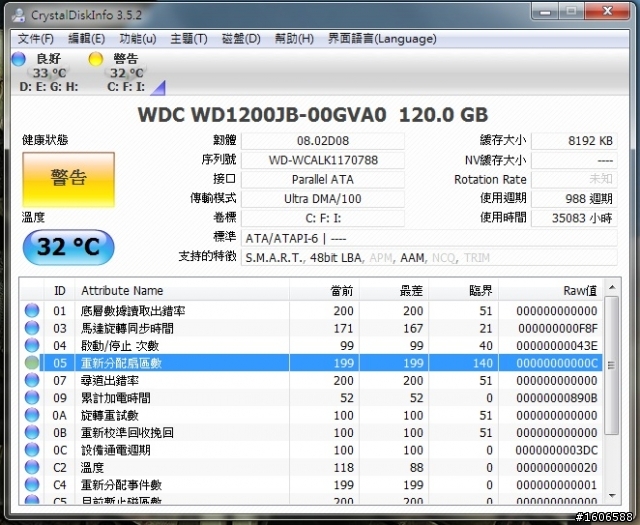The image size is (640, 525).
Task: Click status icon of attribute 0C row
Action: pyautogui.click(x=32, y=450)
